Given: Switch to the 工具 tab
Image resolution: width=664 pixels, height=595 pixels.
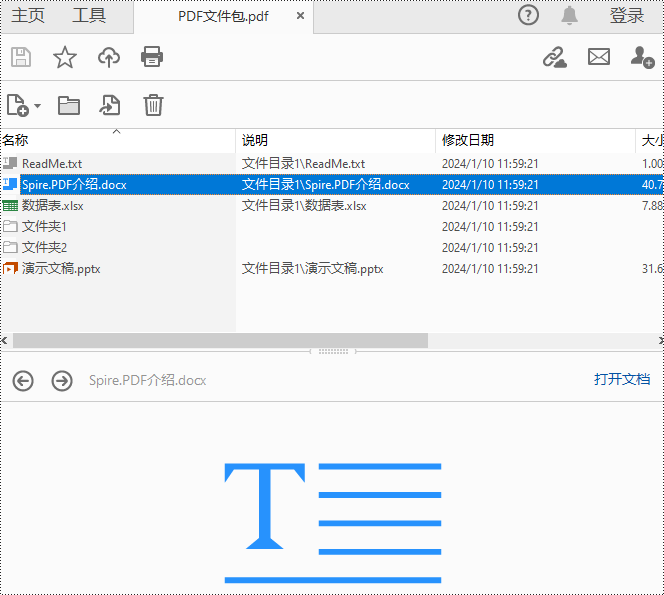Looking at the screenshot, I should pos(89,16).
